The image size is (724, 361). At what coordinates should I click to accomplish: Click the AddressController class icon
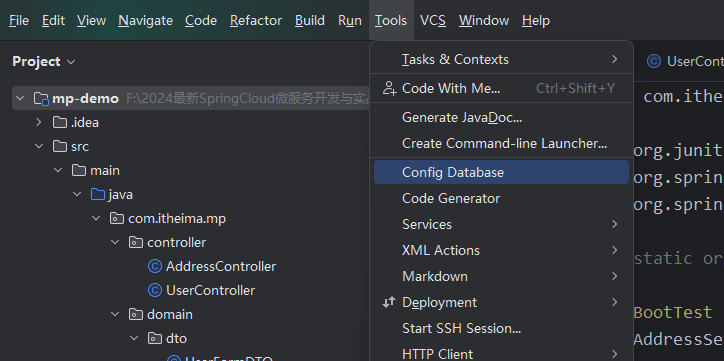point(155,266)
